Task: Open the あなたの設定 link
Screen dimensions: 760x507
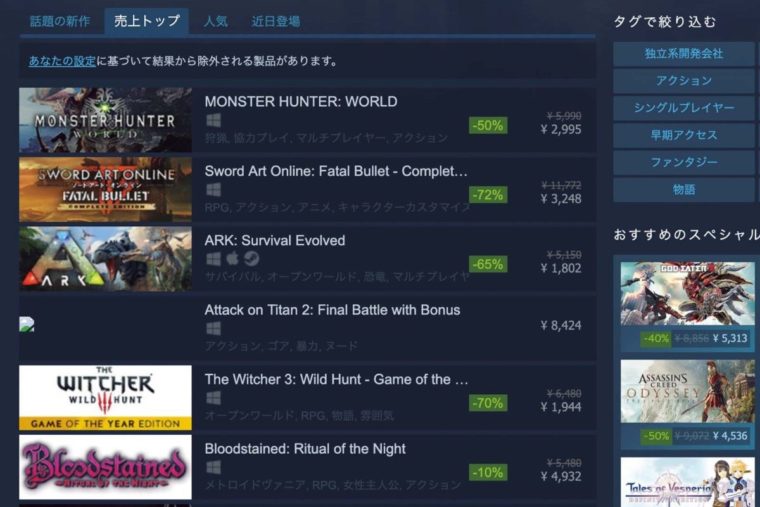Action: 62,61
